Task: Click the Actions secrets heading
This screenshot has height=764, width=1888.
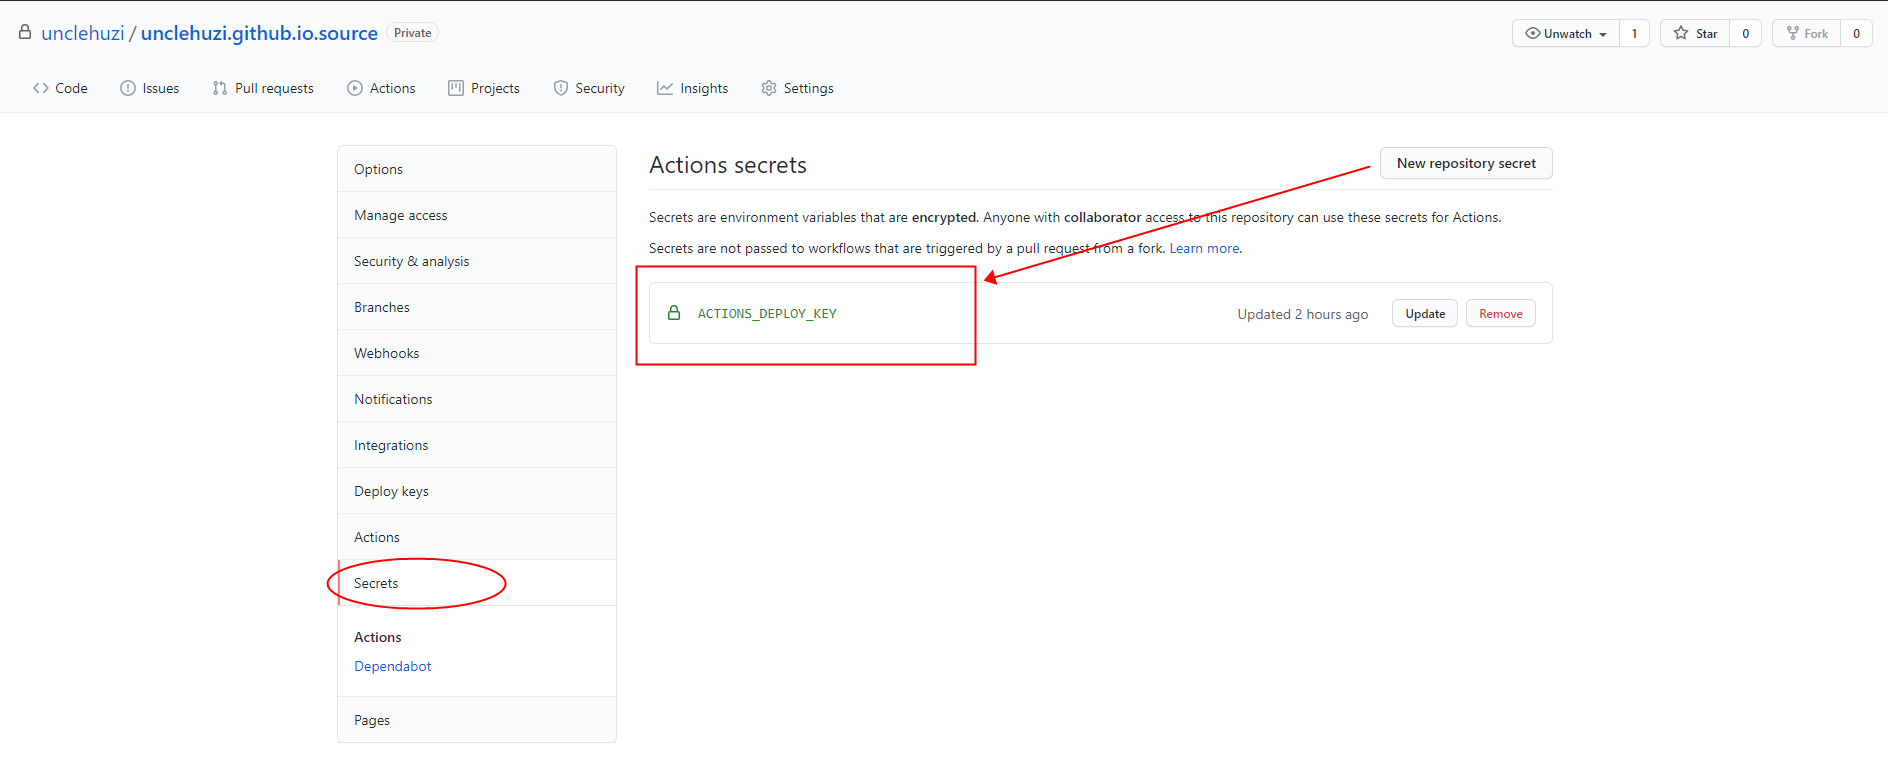Action: pos(728,165)
